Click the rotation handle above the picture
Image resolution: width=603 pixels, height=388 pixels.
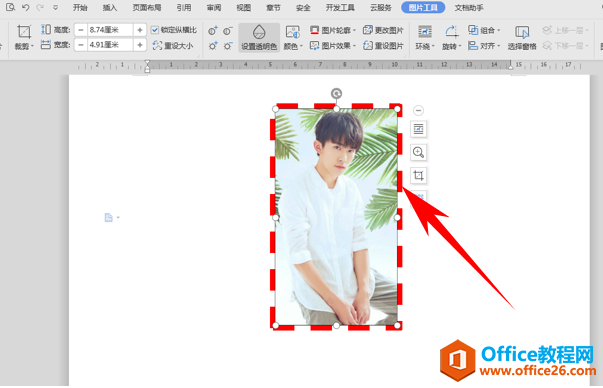pos(336,93)
